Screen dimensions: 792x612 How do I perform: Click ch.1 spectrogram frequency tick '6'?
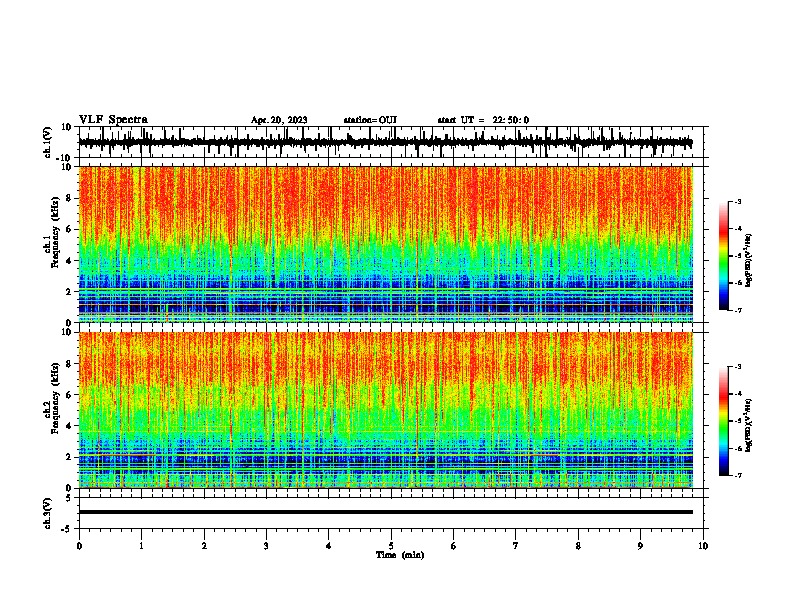point(70,230)
